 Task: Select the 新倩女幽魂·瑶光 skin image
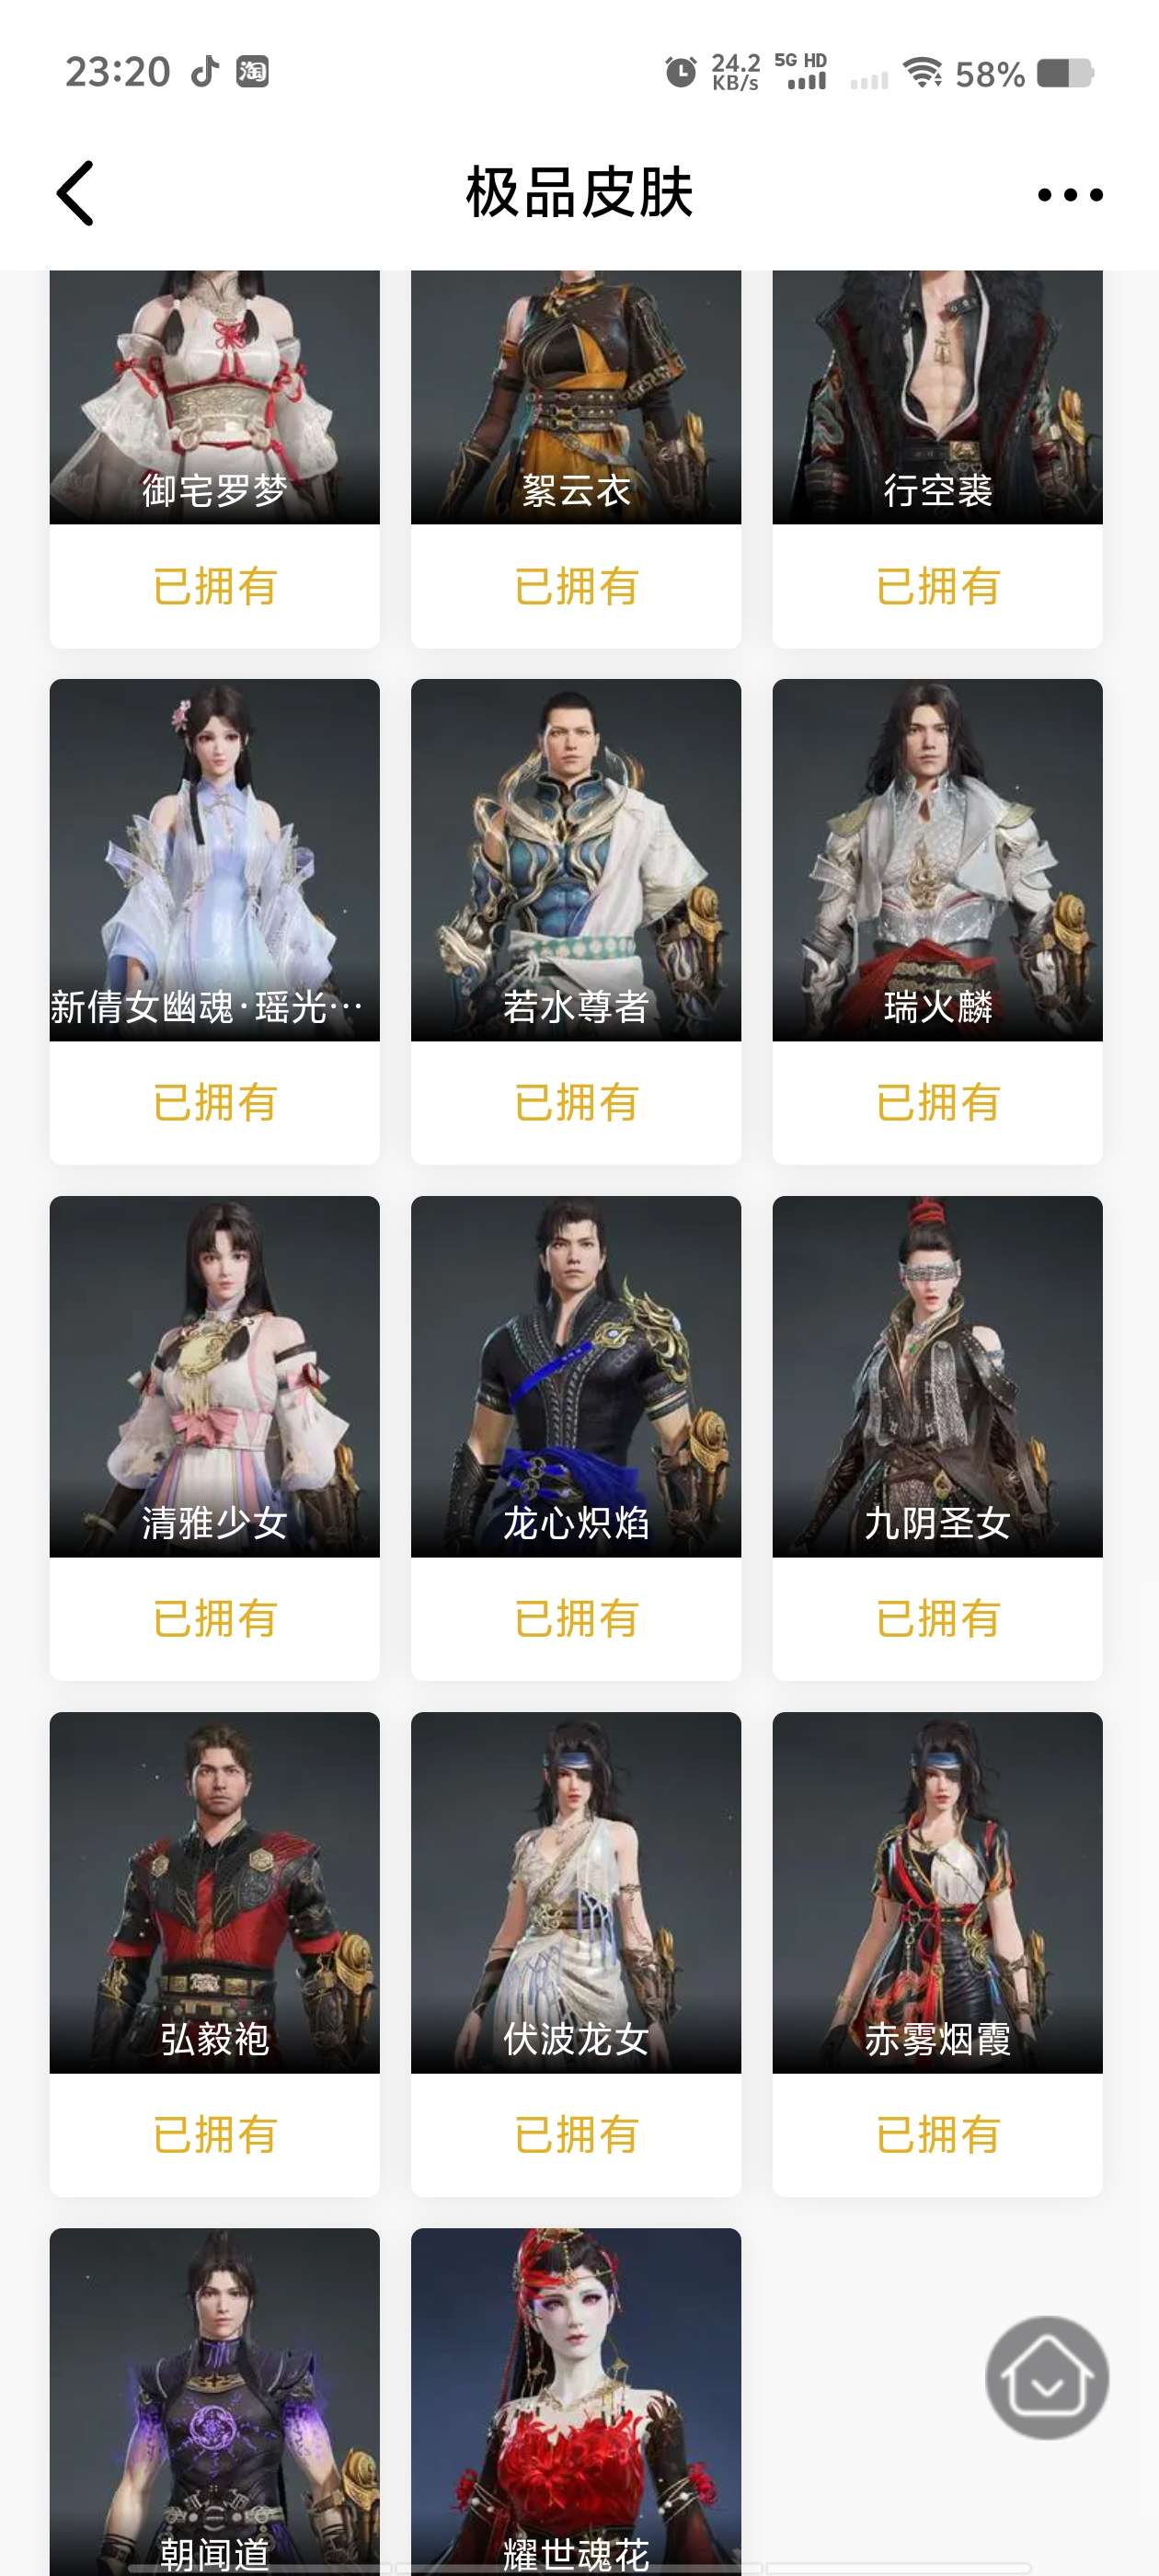pyautogui.click(x=215, y=860)
